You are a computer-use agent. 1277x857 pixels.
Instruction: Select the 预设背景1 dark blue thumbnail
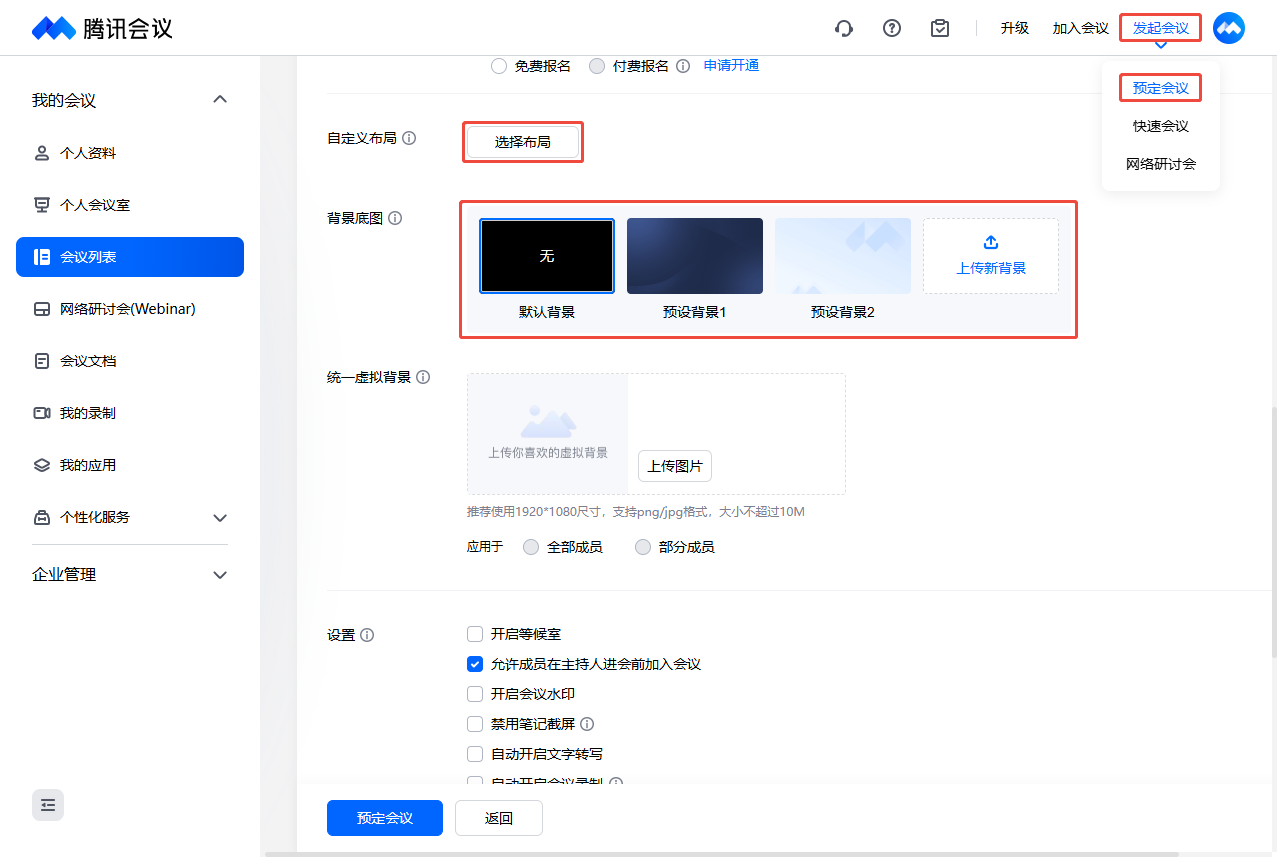pos(695,256)
